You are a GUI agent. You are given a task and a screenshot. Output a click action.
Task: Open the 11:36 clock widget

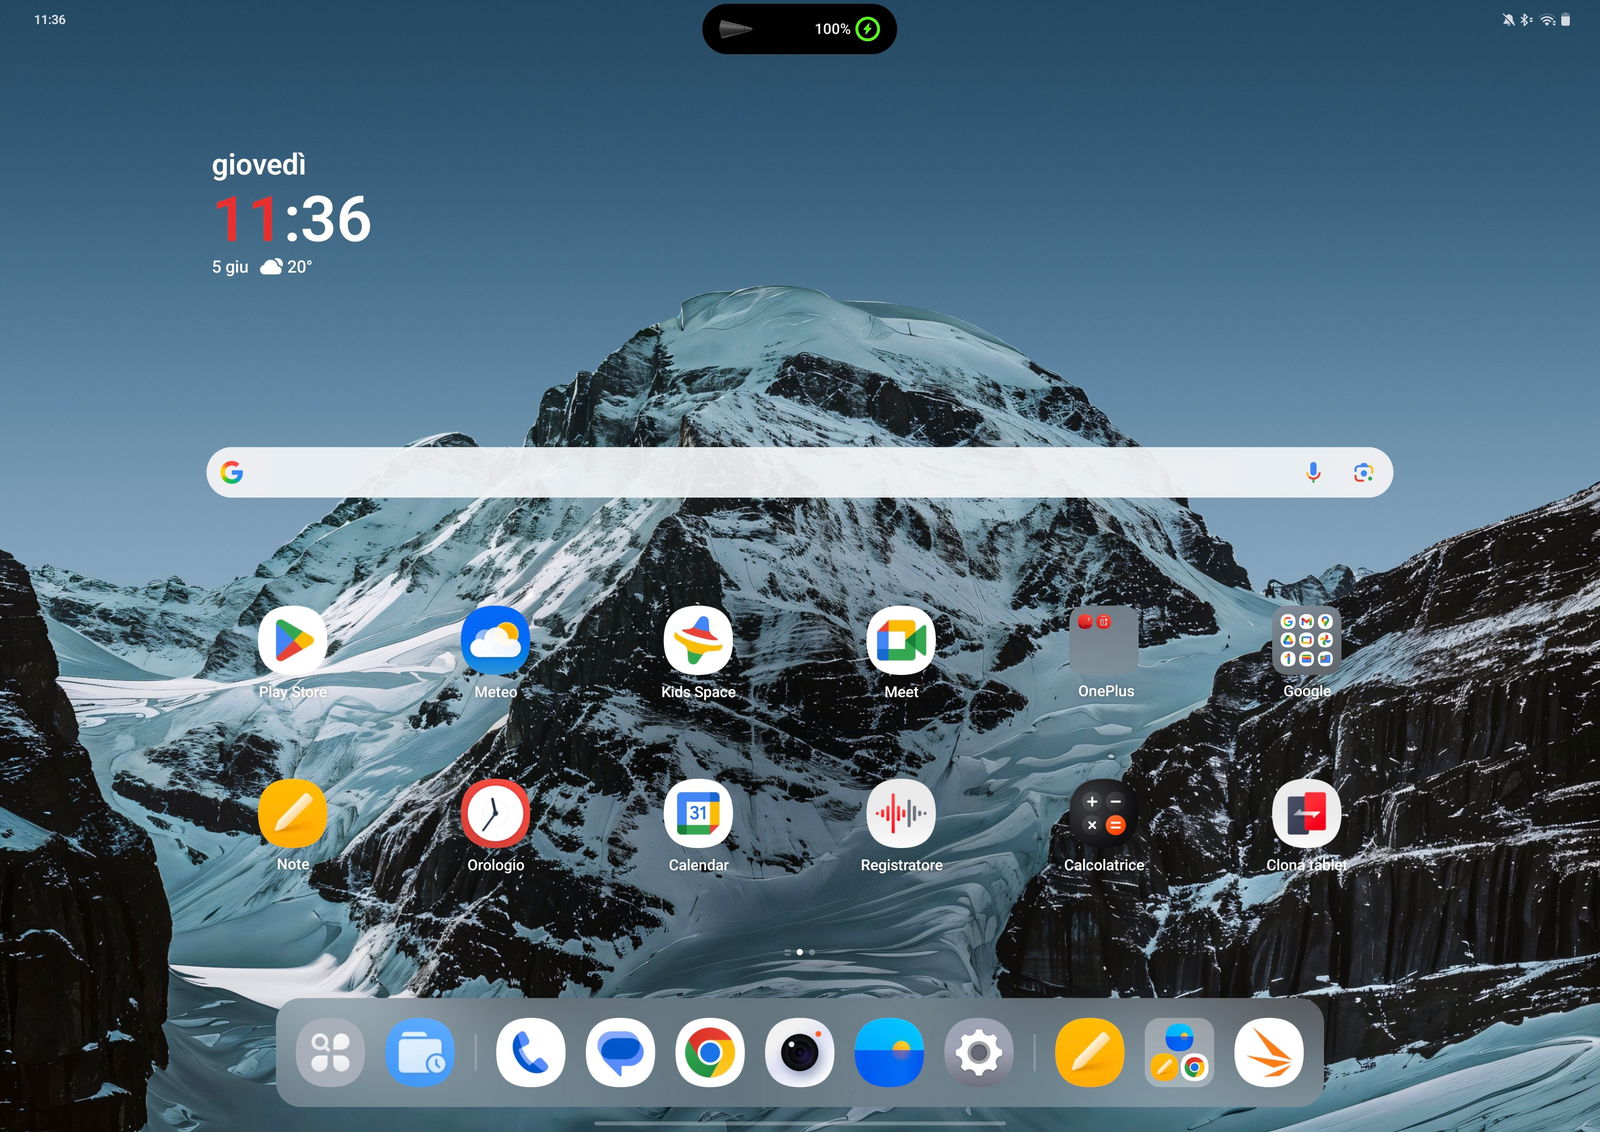pos(292,218)
